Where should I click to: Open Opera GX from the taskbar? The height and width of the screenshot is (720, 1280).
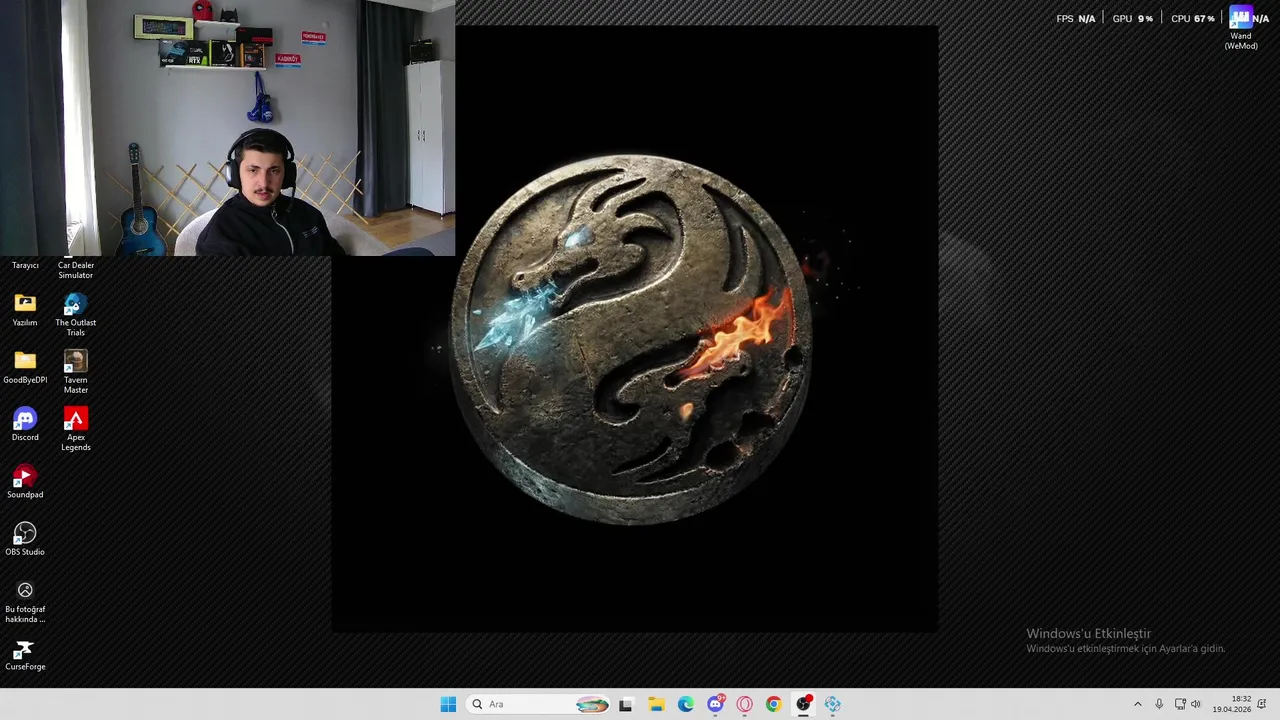744,704
